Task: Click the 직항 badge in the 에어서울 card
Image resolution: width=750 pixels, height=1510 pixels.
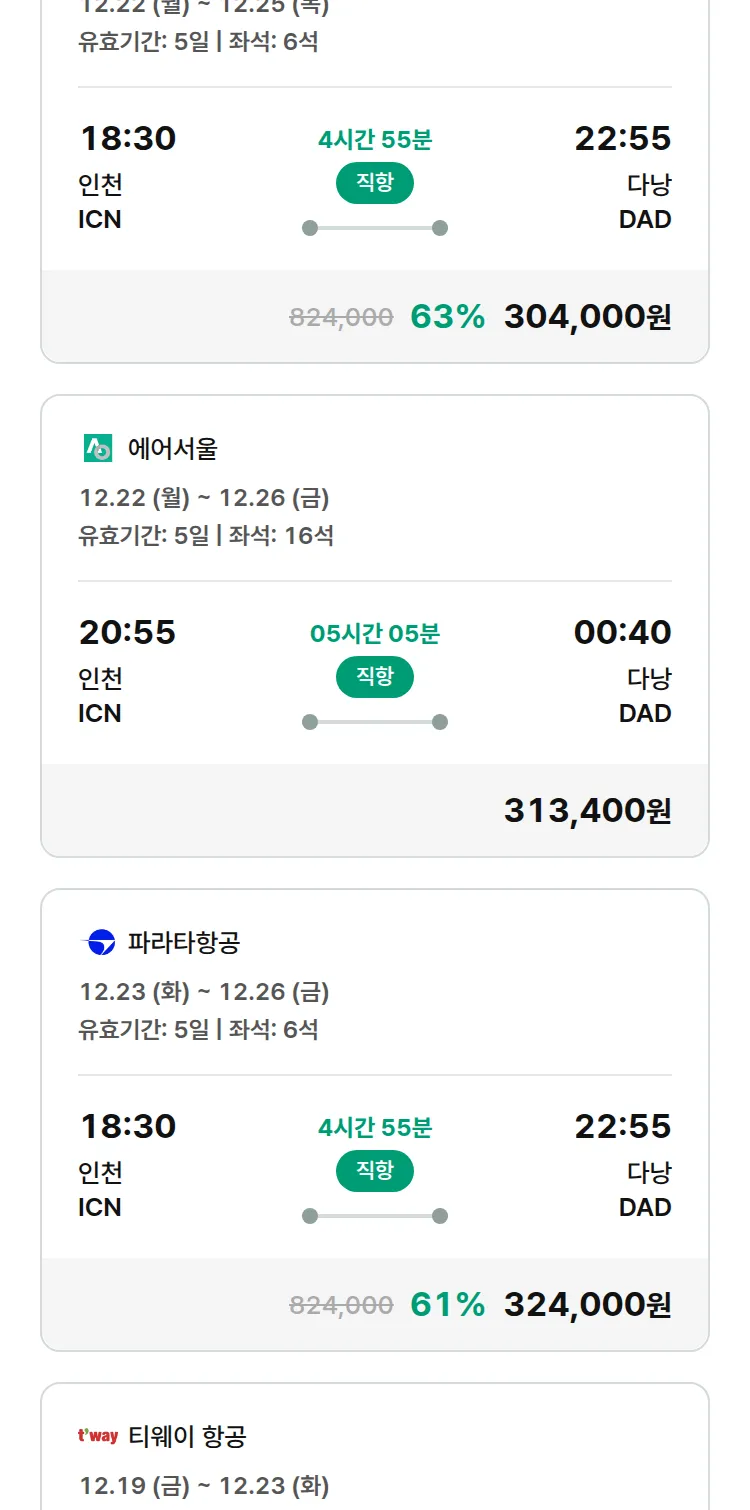Action: (375, 677)
